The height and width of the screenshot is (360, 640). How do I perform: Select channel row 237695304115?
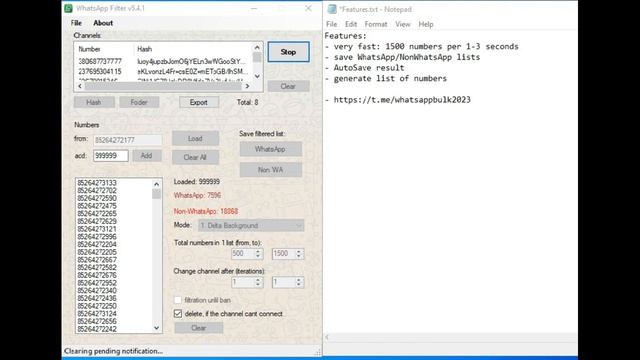click(x=163, y=71)
